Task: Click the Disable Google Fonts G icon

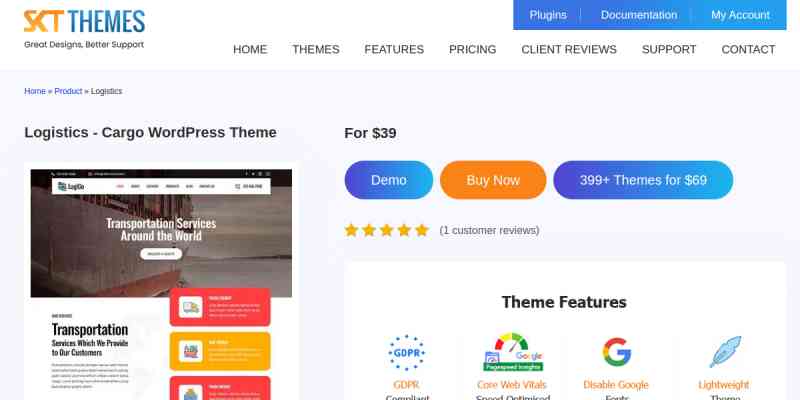Action: (x=616, y=352)
